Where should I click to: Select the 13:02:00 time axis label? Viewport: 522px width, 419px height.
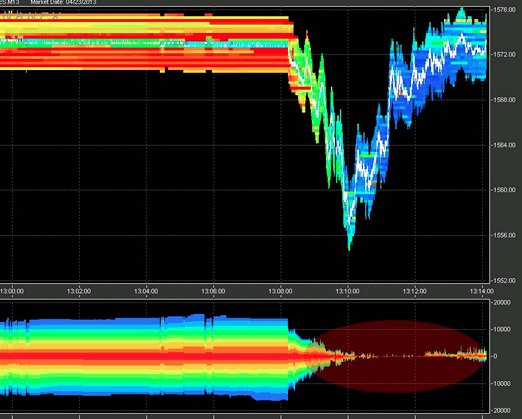[x=79, y=291]
